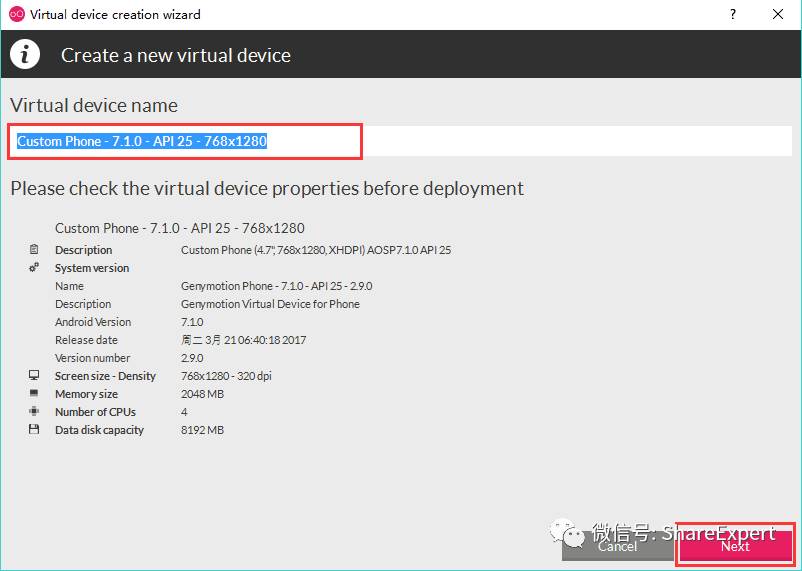Image resolution: width=802 pixels, height=571 pixels.
Task: Click the Virtual device name input field
Action: click(x=400, y=141)
